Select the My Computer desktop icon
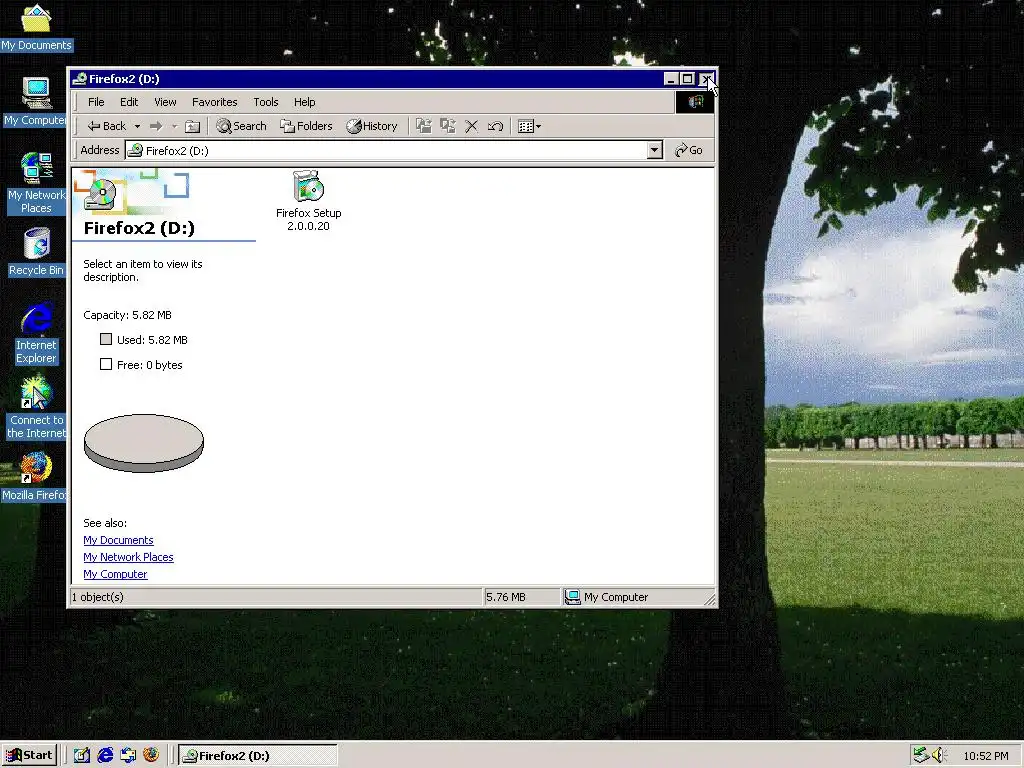The image size is (1024, 768). pyautogui.click(x=36, y=102)
